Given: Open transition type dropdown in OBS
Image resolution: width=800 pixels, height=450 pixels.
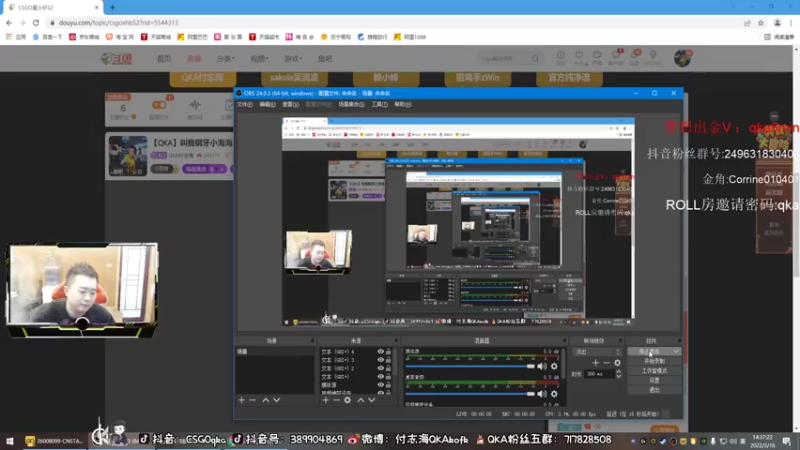Looking at the screenshot, I should (x=596, y=352).
